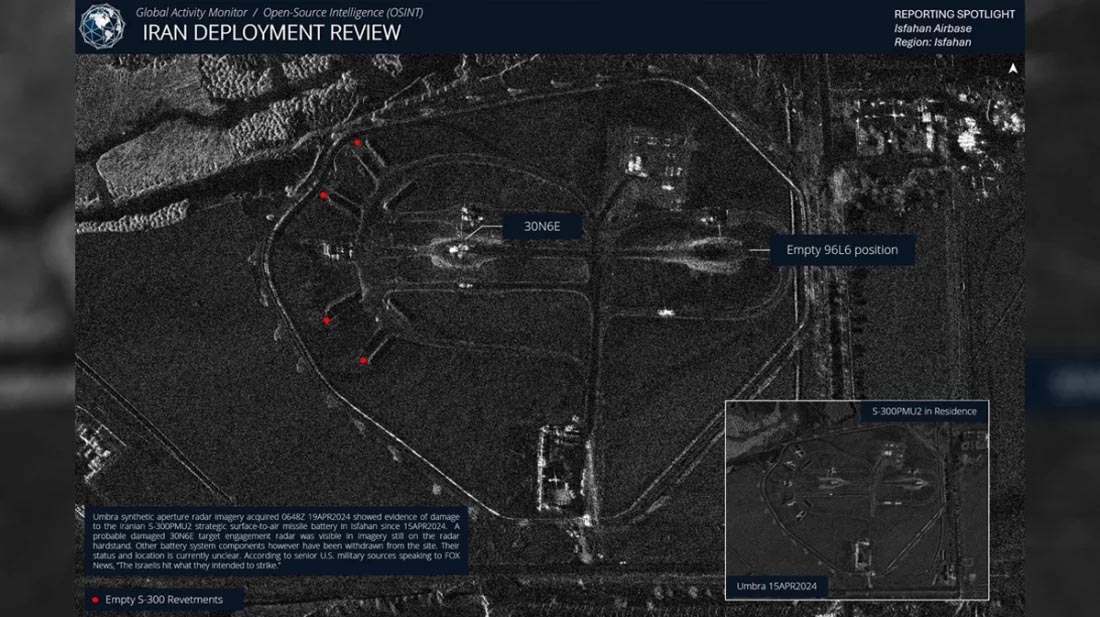This screenshot has height=617, width=1100.
Task: Click the REPORTING SPOTLIGHT heading
Action: tap(954, 14)
